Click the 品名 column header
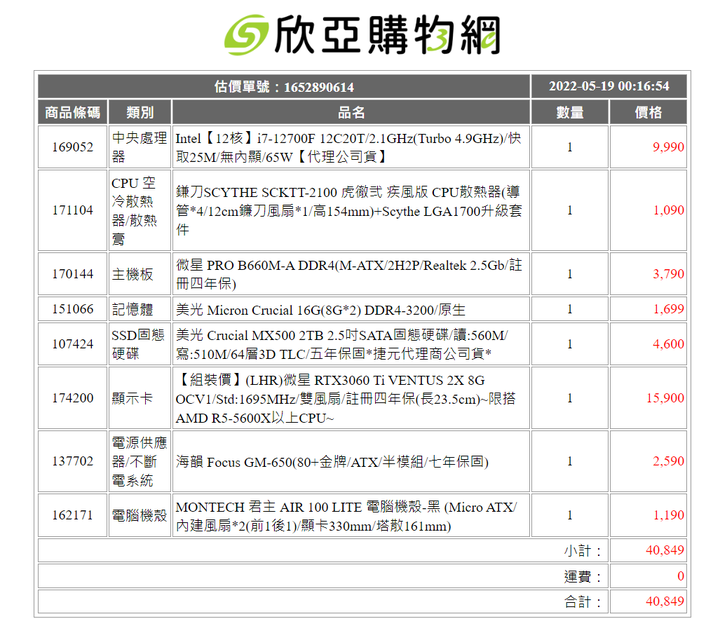 351,113
